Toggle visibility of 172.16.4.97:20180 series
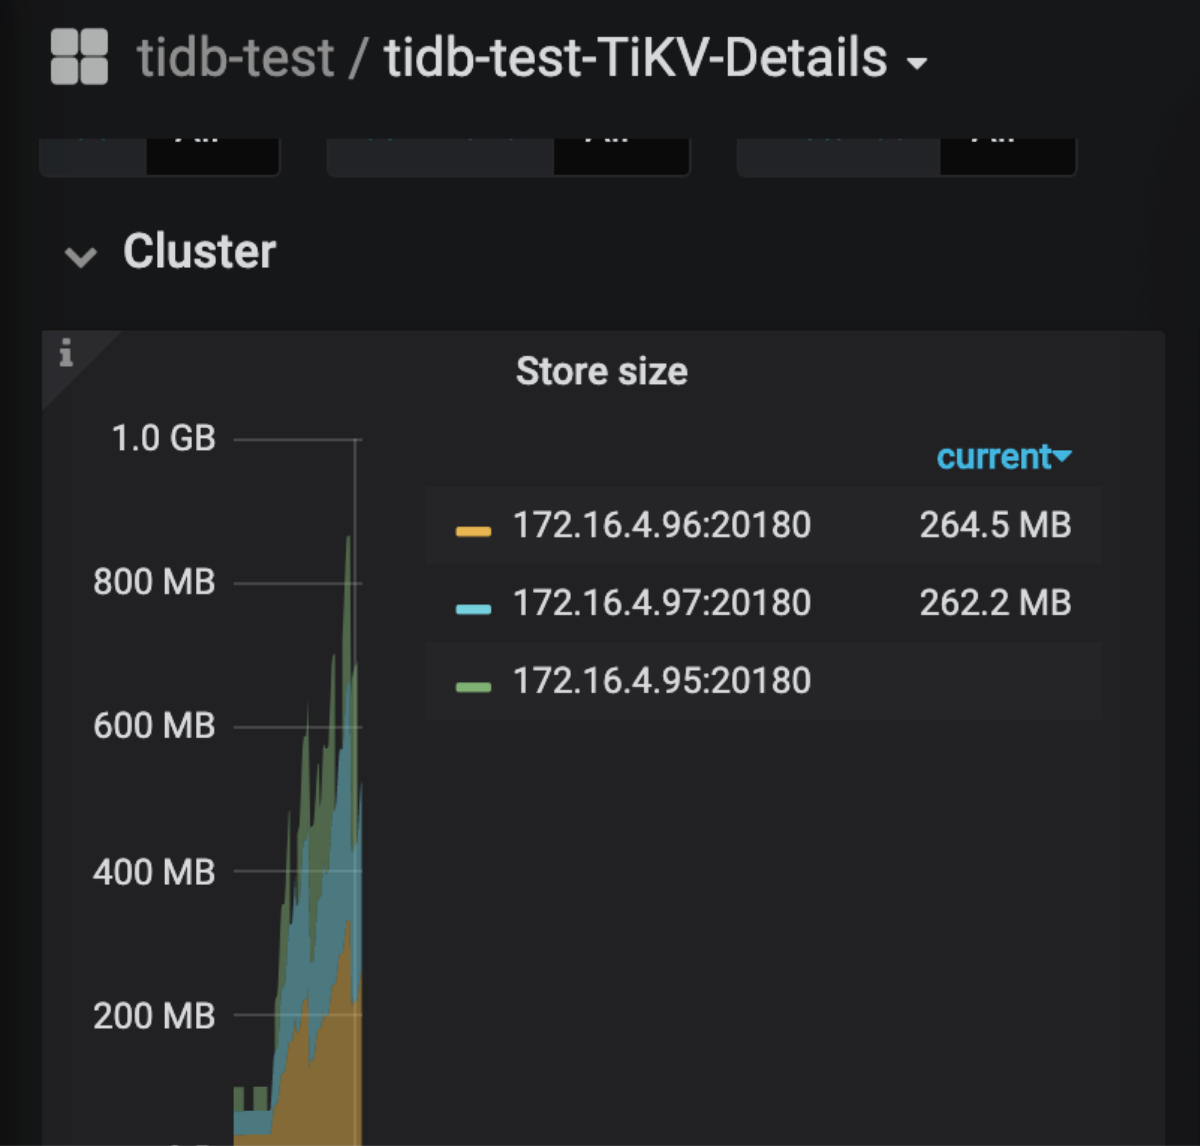 tap(661, 603)
